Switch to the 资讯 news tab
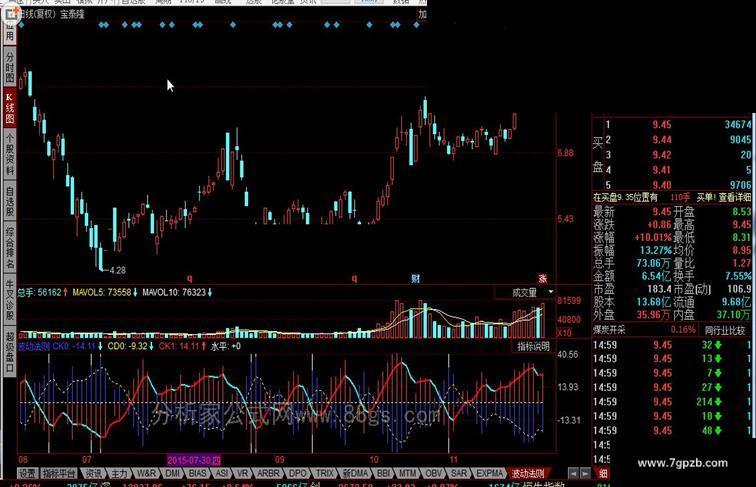Viewport: 756px width, 487px height. pyautogui.click(x=93, y=473)
